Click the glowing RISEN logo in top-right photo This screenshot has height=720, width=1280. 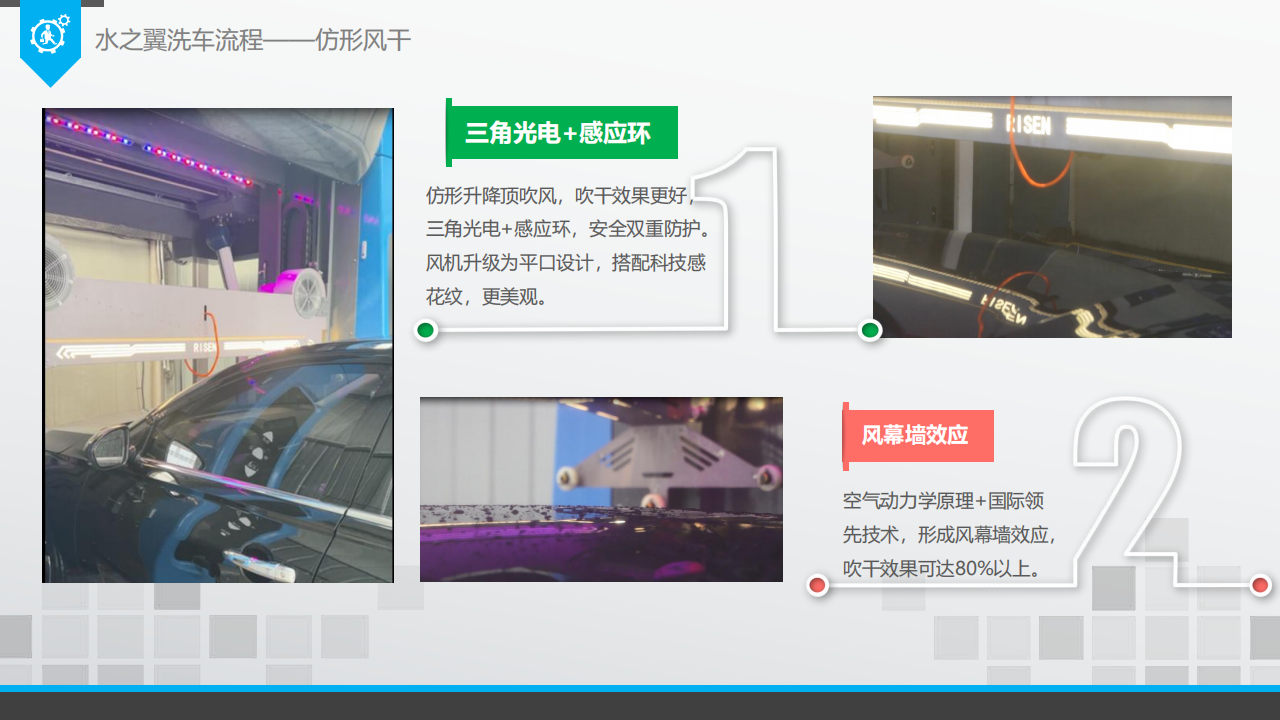point(1028,125)
